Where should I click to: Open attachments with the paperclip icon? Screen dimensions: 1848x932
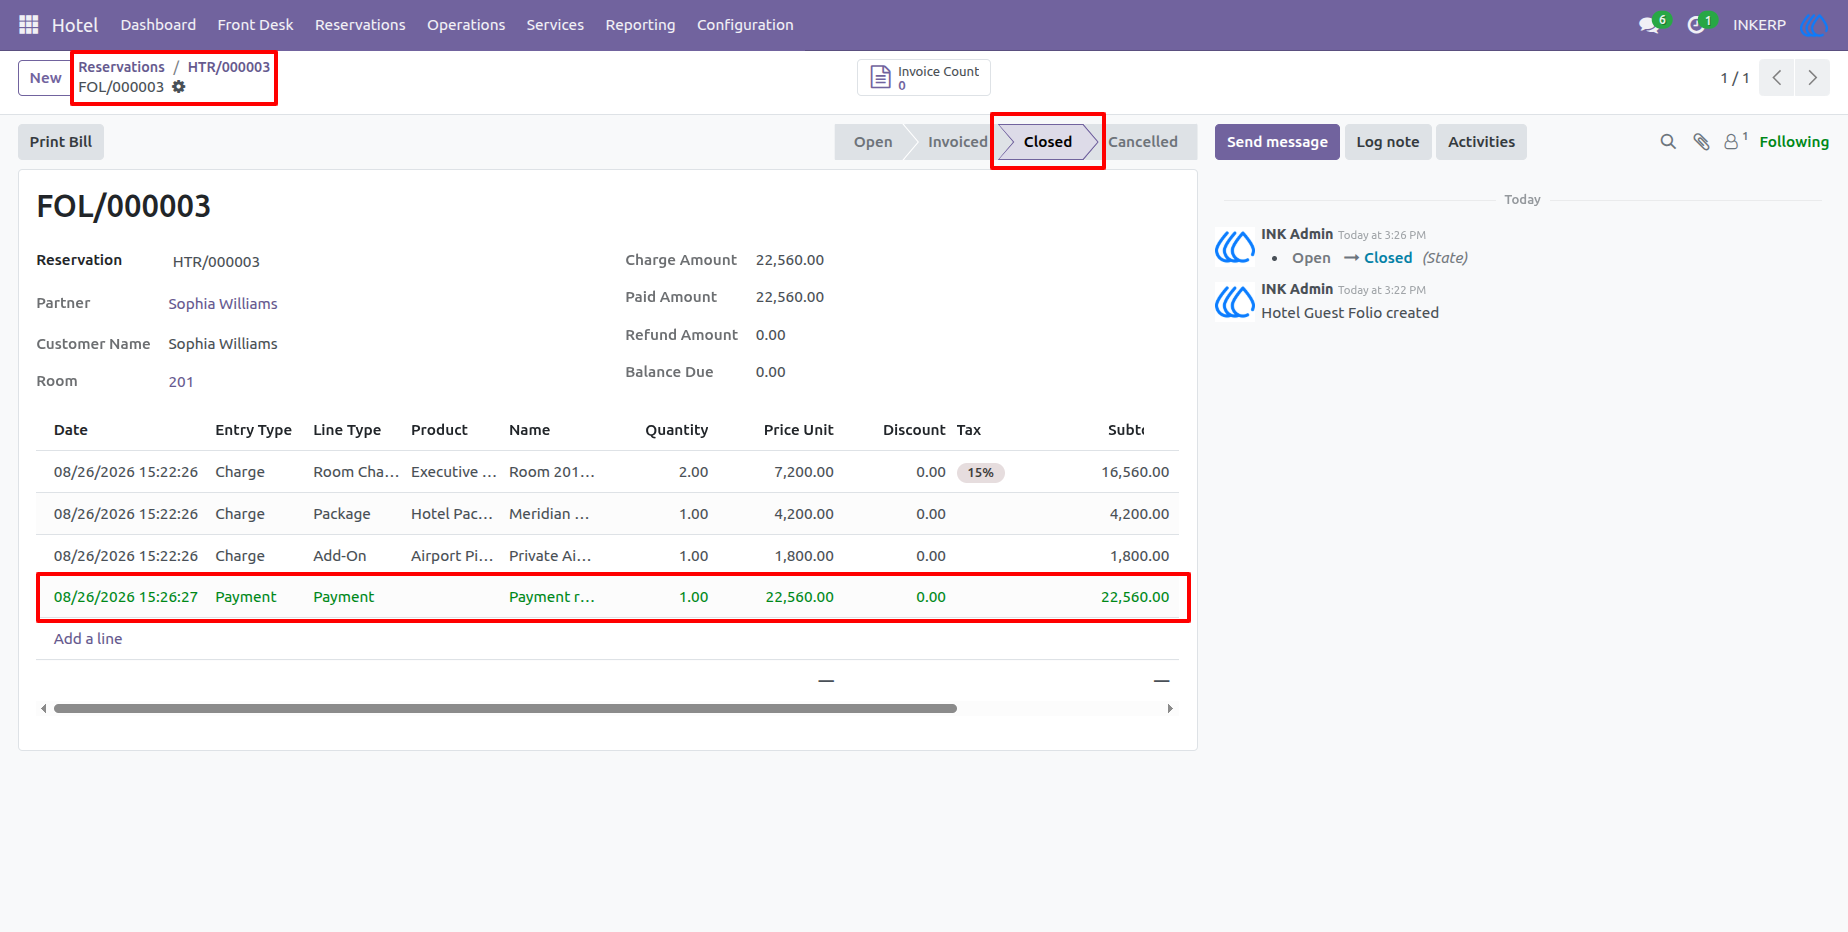click(1701, 142)
